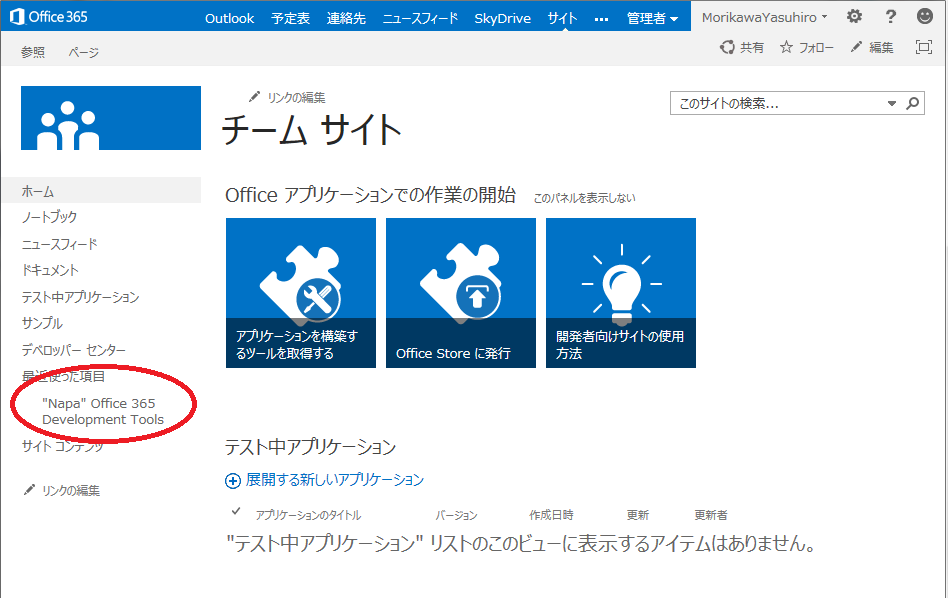The height and width of the screenshot is (598, 948).
Task: Open the app-building tools tile
Action: [301, 293]
